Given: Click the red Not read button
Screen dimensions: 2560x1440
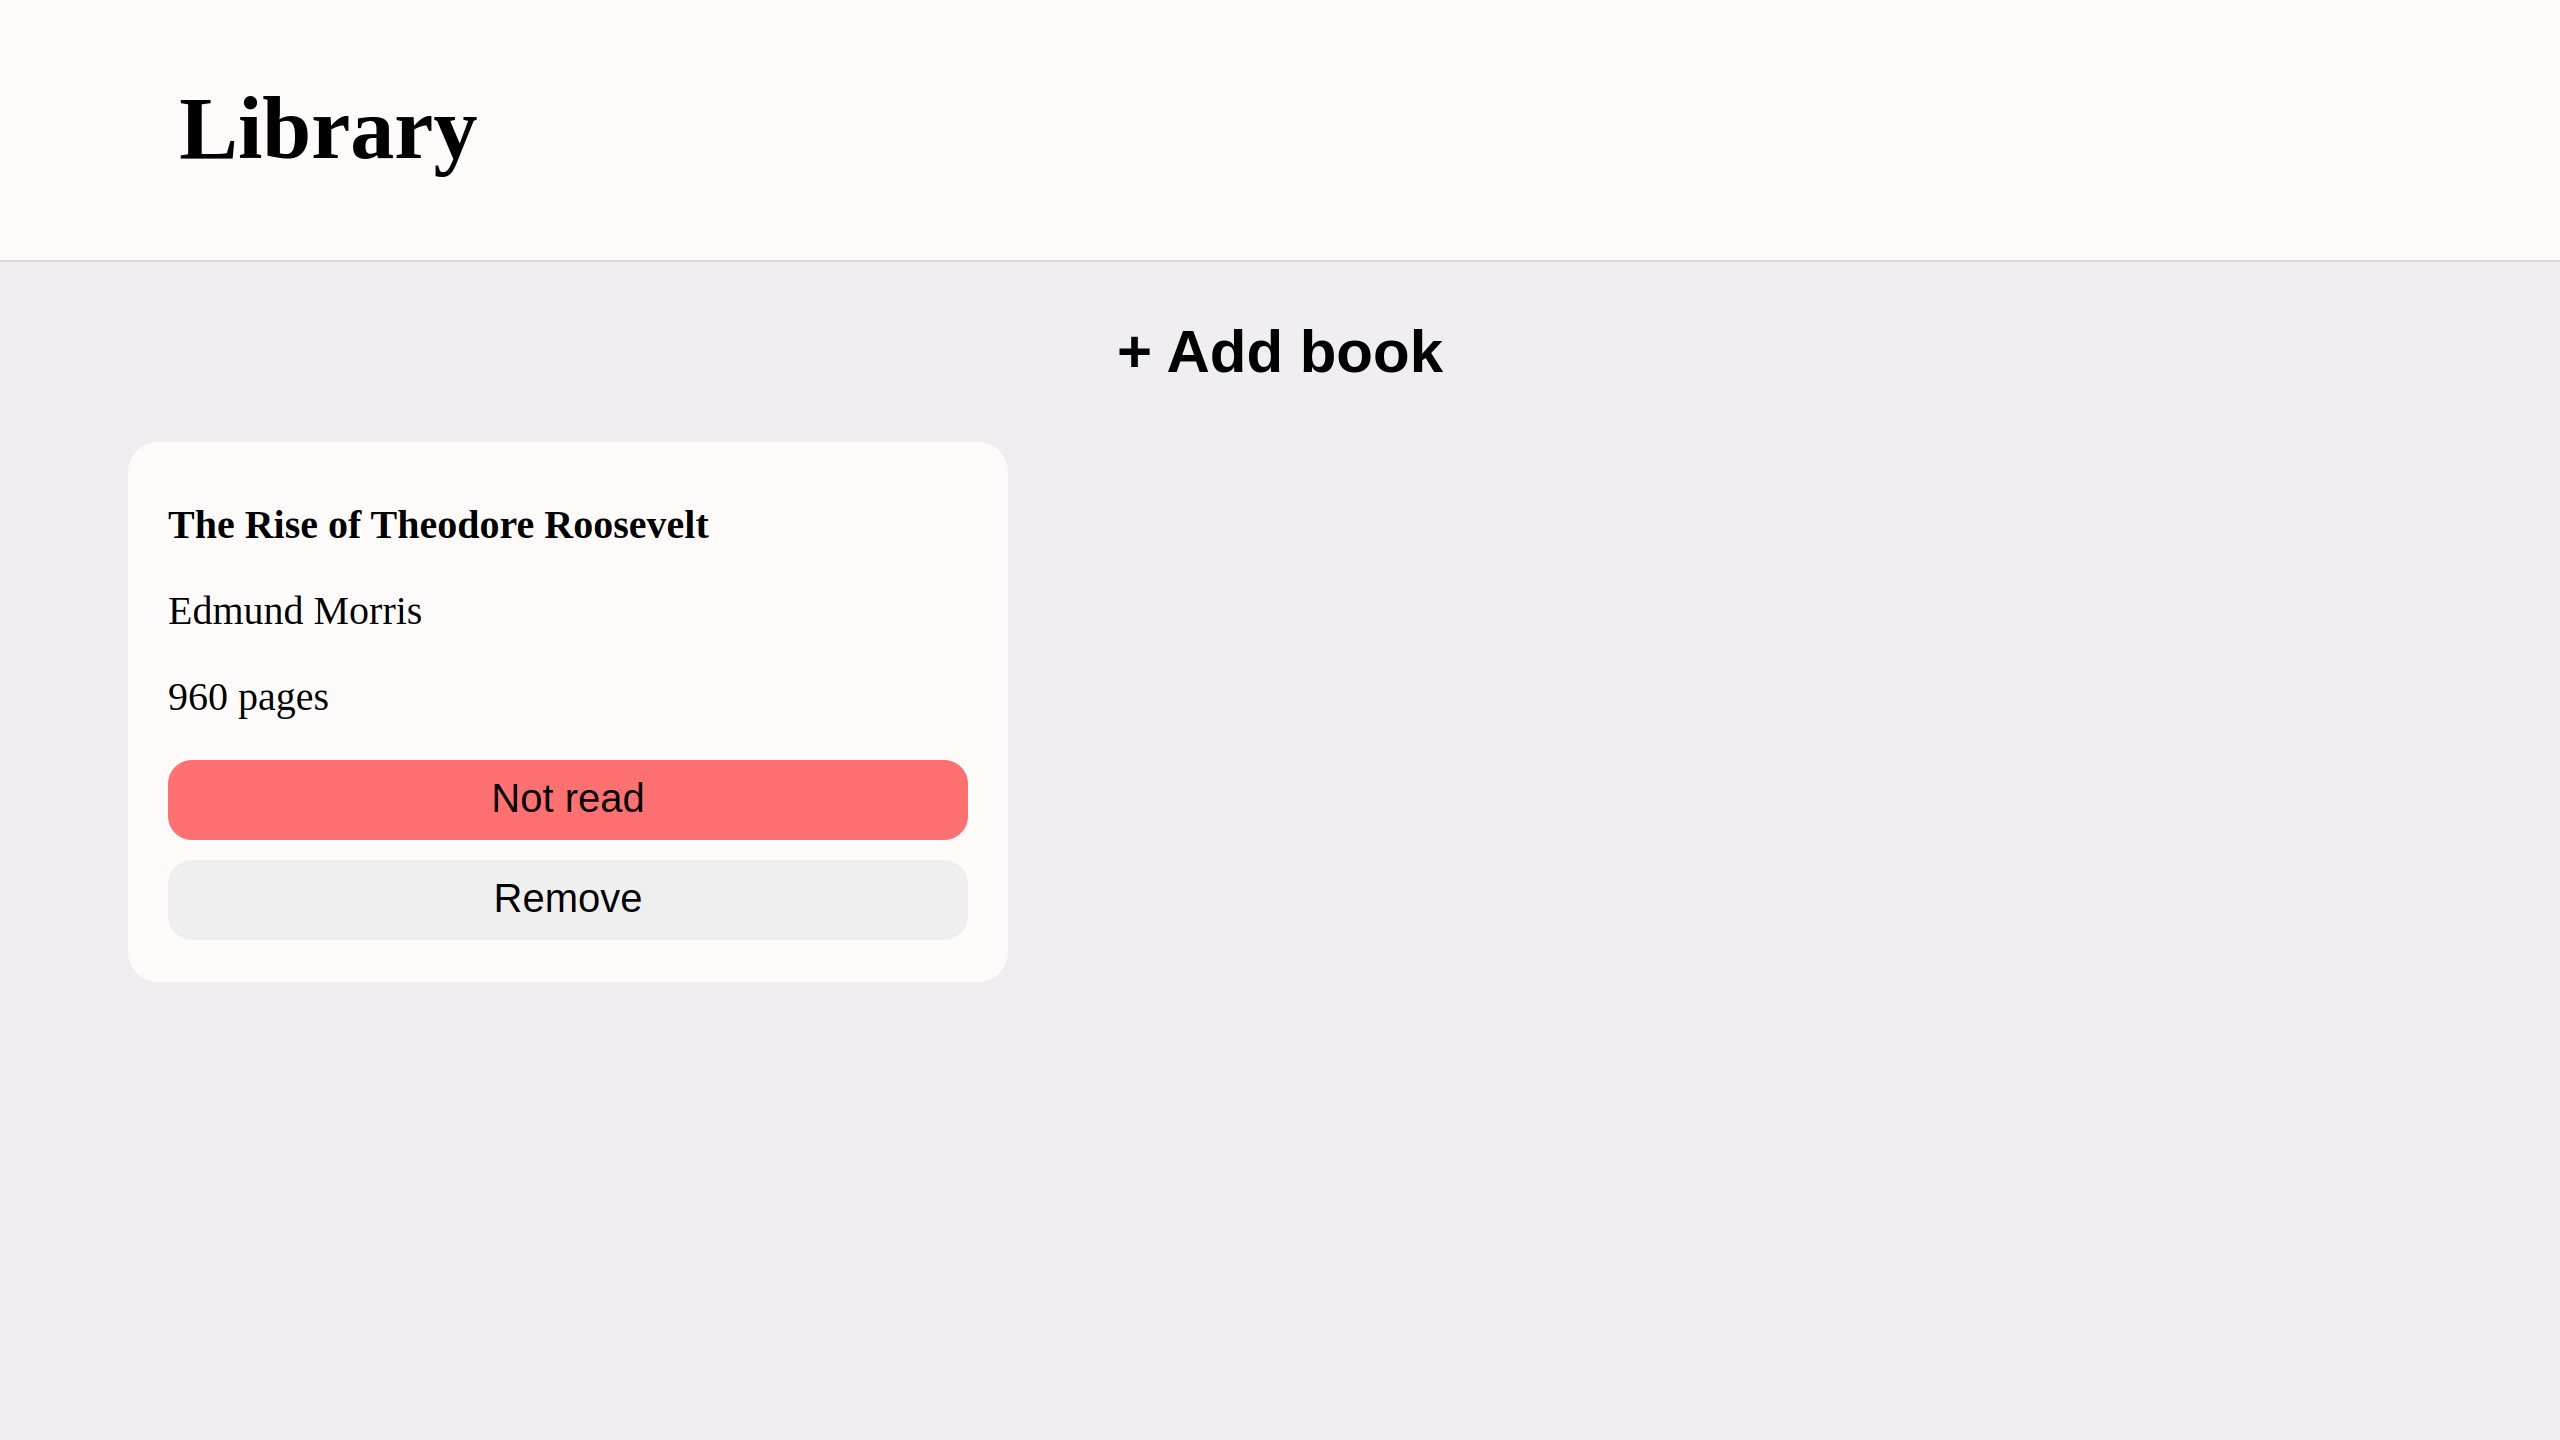Looking at the screenshot, I should [568, 799].
